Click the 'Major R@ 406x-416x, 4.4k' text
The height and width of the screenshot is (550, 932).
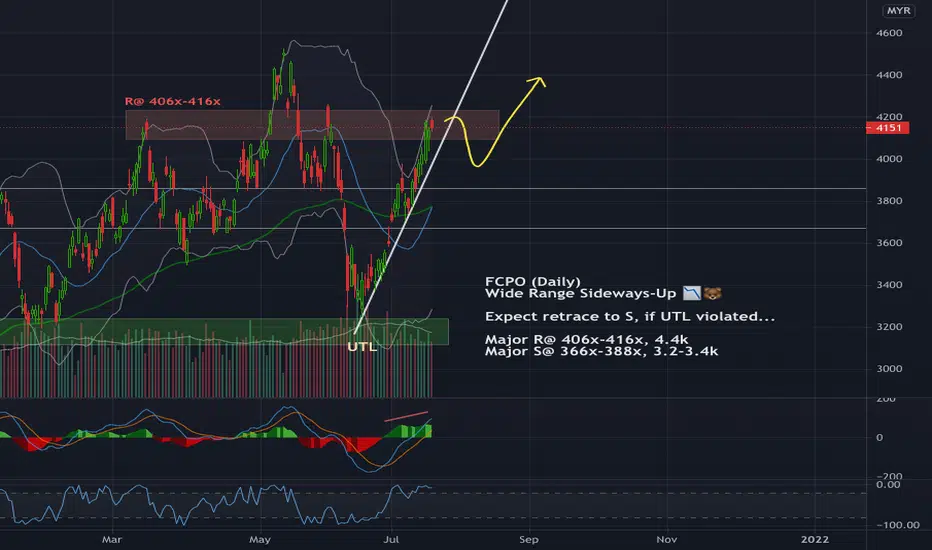point(587,340)
